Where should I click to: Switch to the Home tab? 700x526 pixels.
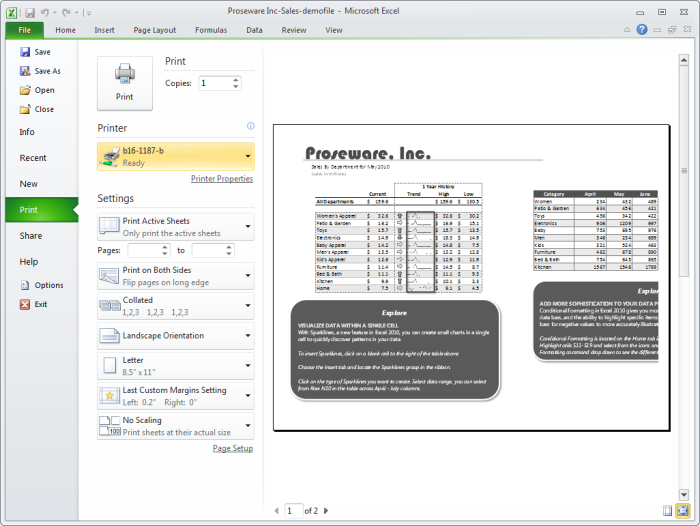point(65,30)
